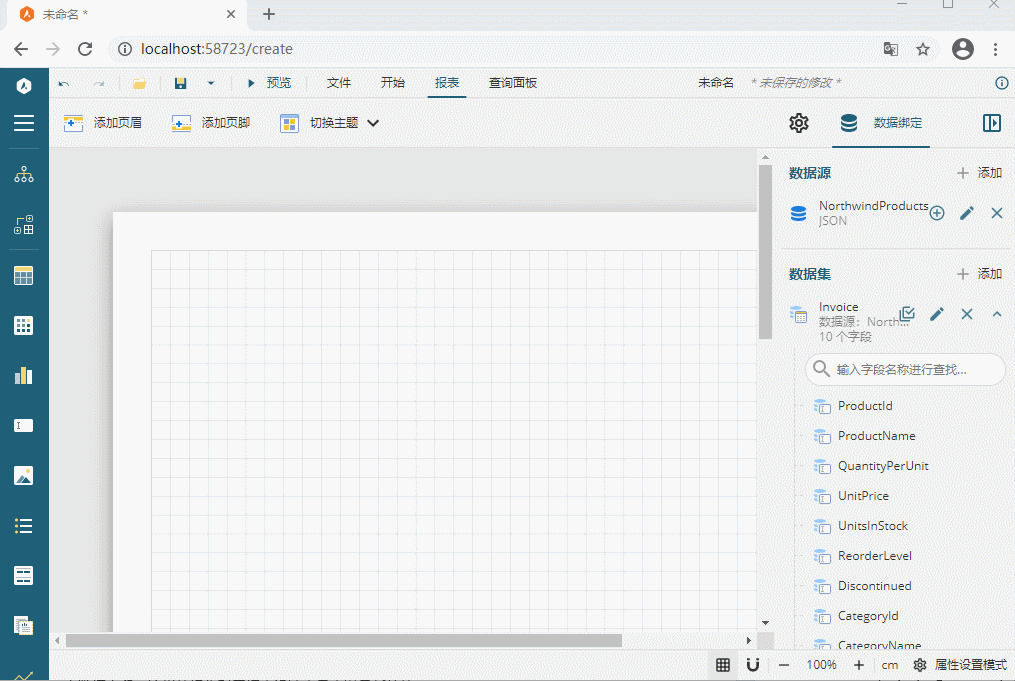Insert a subreport control from sidebar
The height and width of the screenshot is (681, 1015).
[24, 625]
